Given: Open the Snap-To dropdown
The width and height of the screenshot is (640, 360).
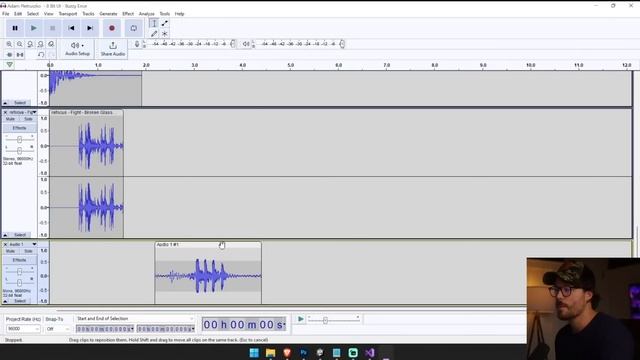Looking at the screenshot, I should (58, 329).
